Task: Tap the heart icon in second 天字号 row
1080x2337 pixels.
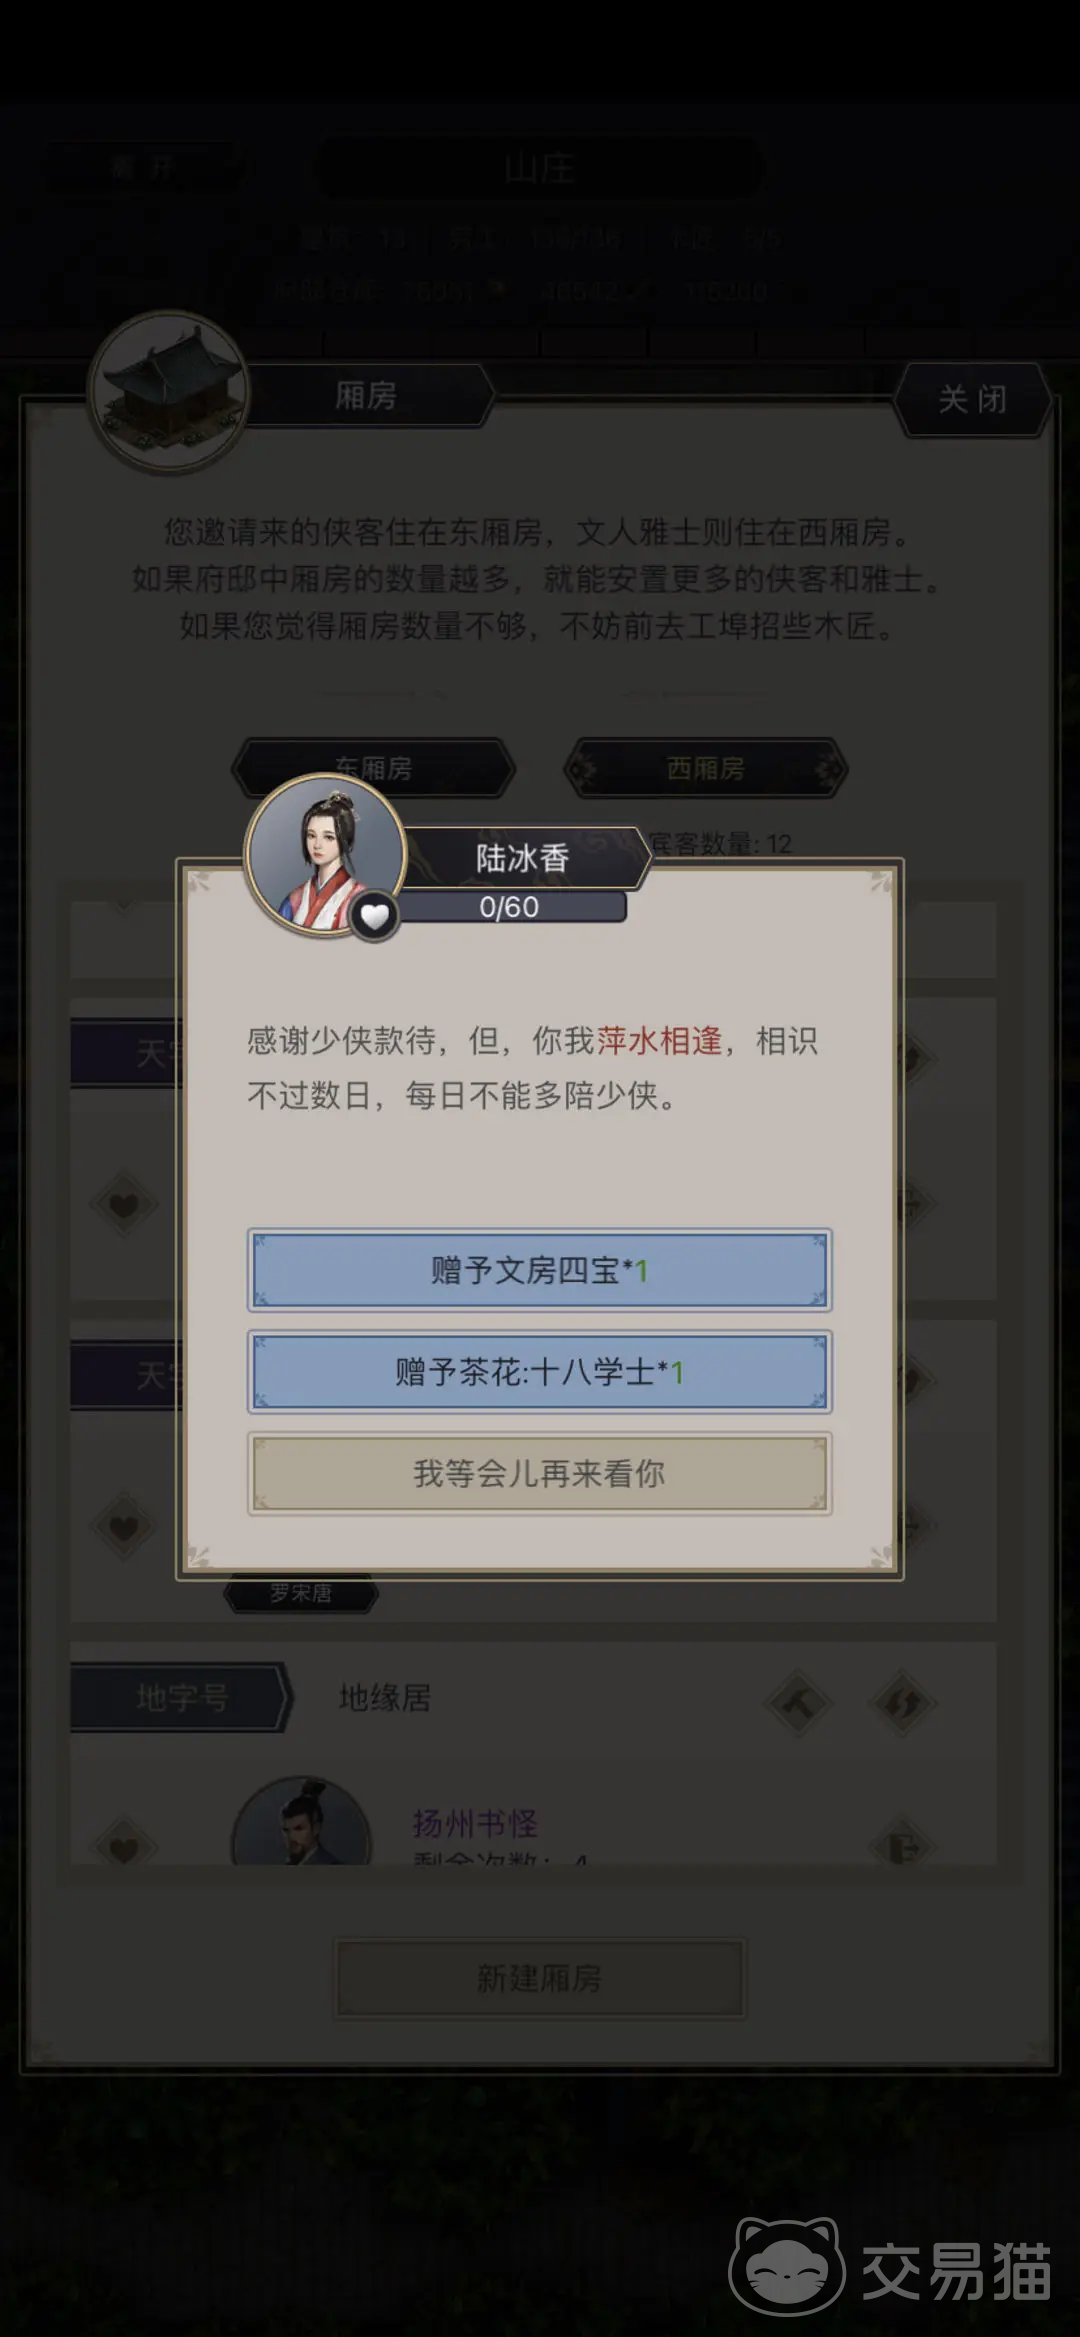Action: [124, 1527]
